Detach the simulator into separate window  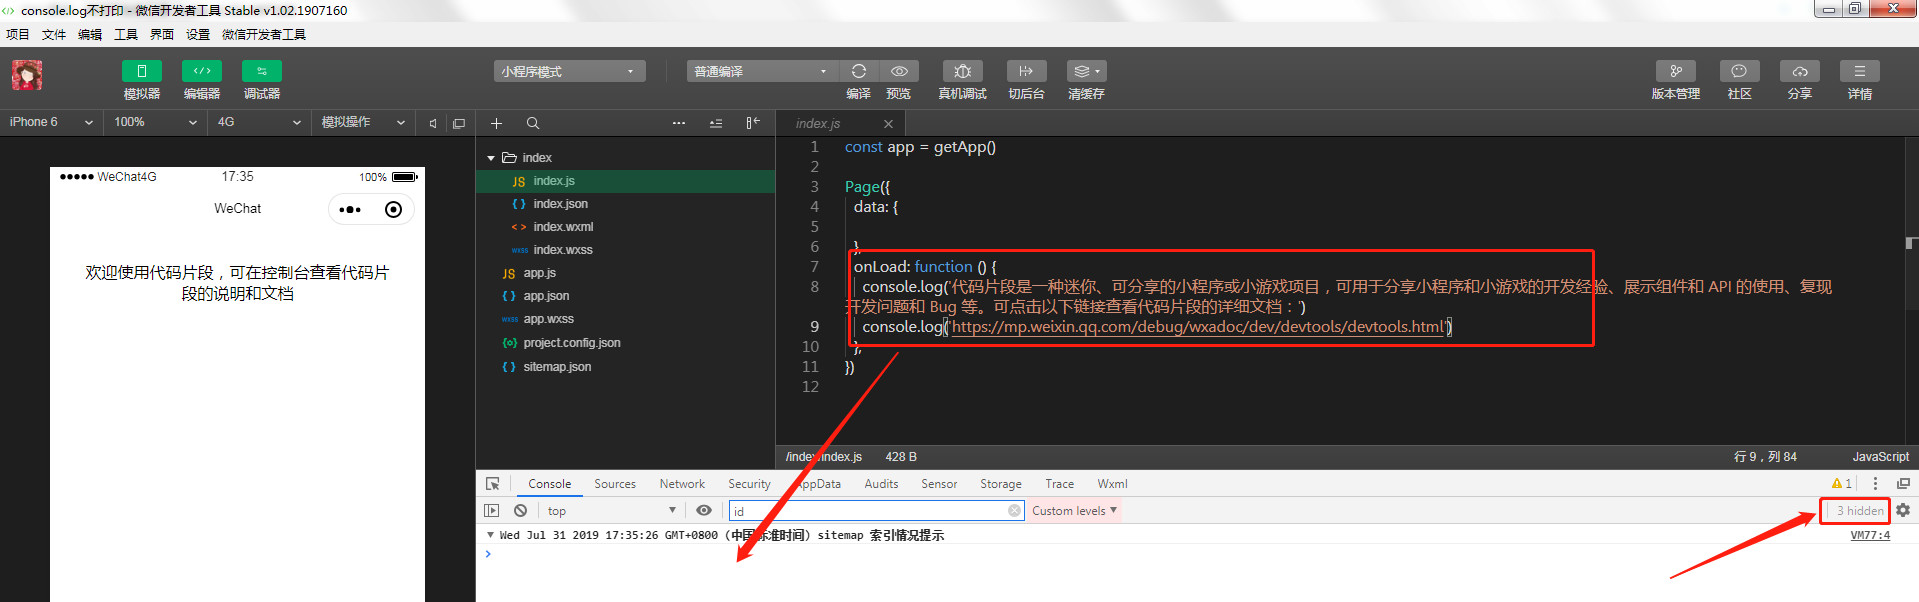point(459,123)
